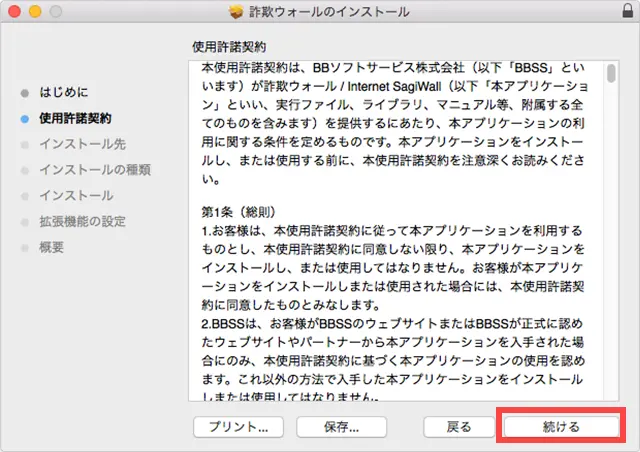Click the license line starting 2.BBSSは
The width and height of the screenshot is (640, 452).
[x=392, y=324]
